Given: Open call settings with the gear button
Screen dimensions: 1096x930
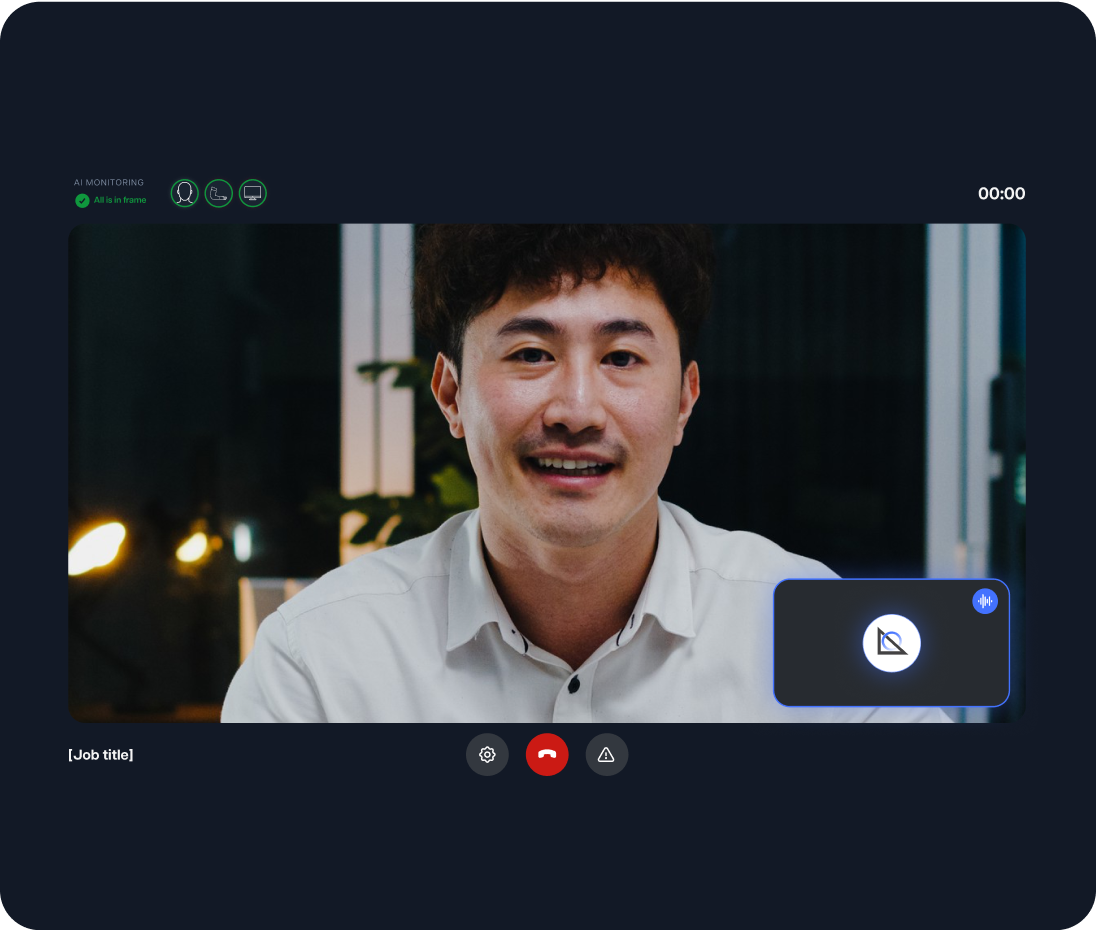Looking at the screenshot, I should point(487,755).
